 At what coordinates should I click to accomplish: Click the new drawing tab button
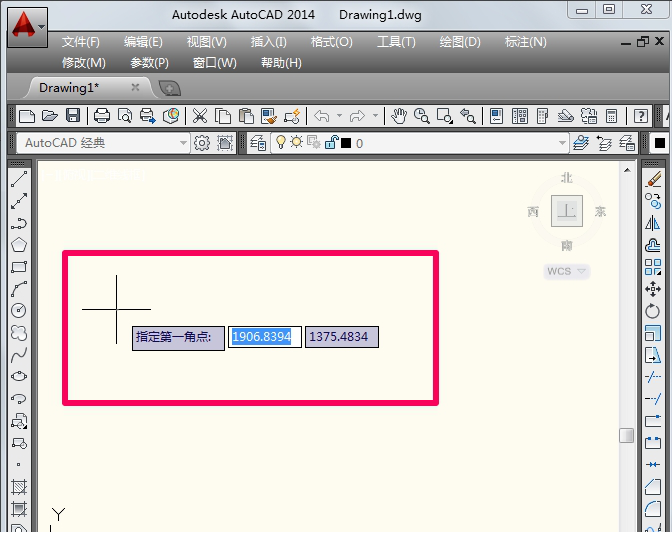coord(169,88)
